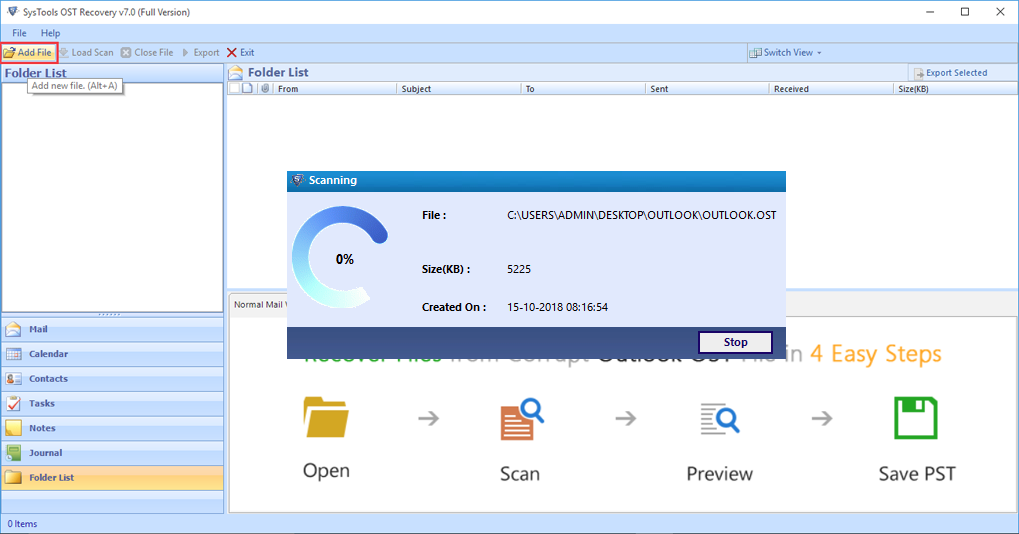
Task: Click the panel splitter grip above Mail
Action: coord(109,314)
